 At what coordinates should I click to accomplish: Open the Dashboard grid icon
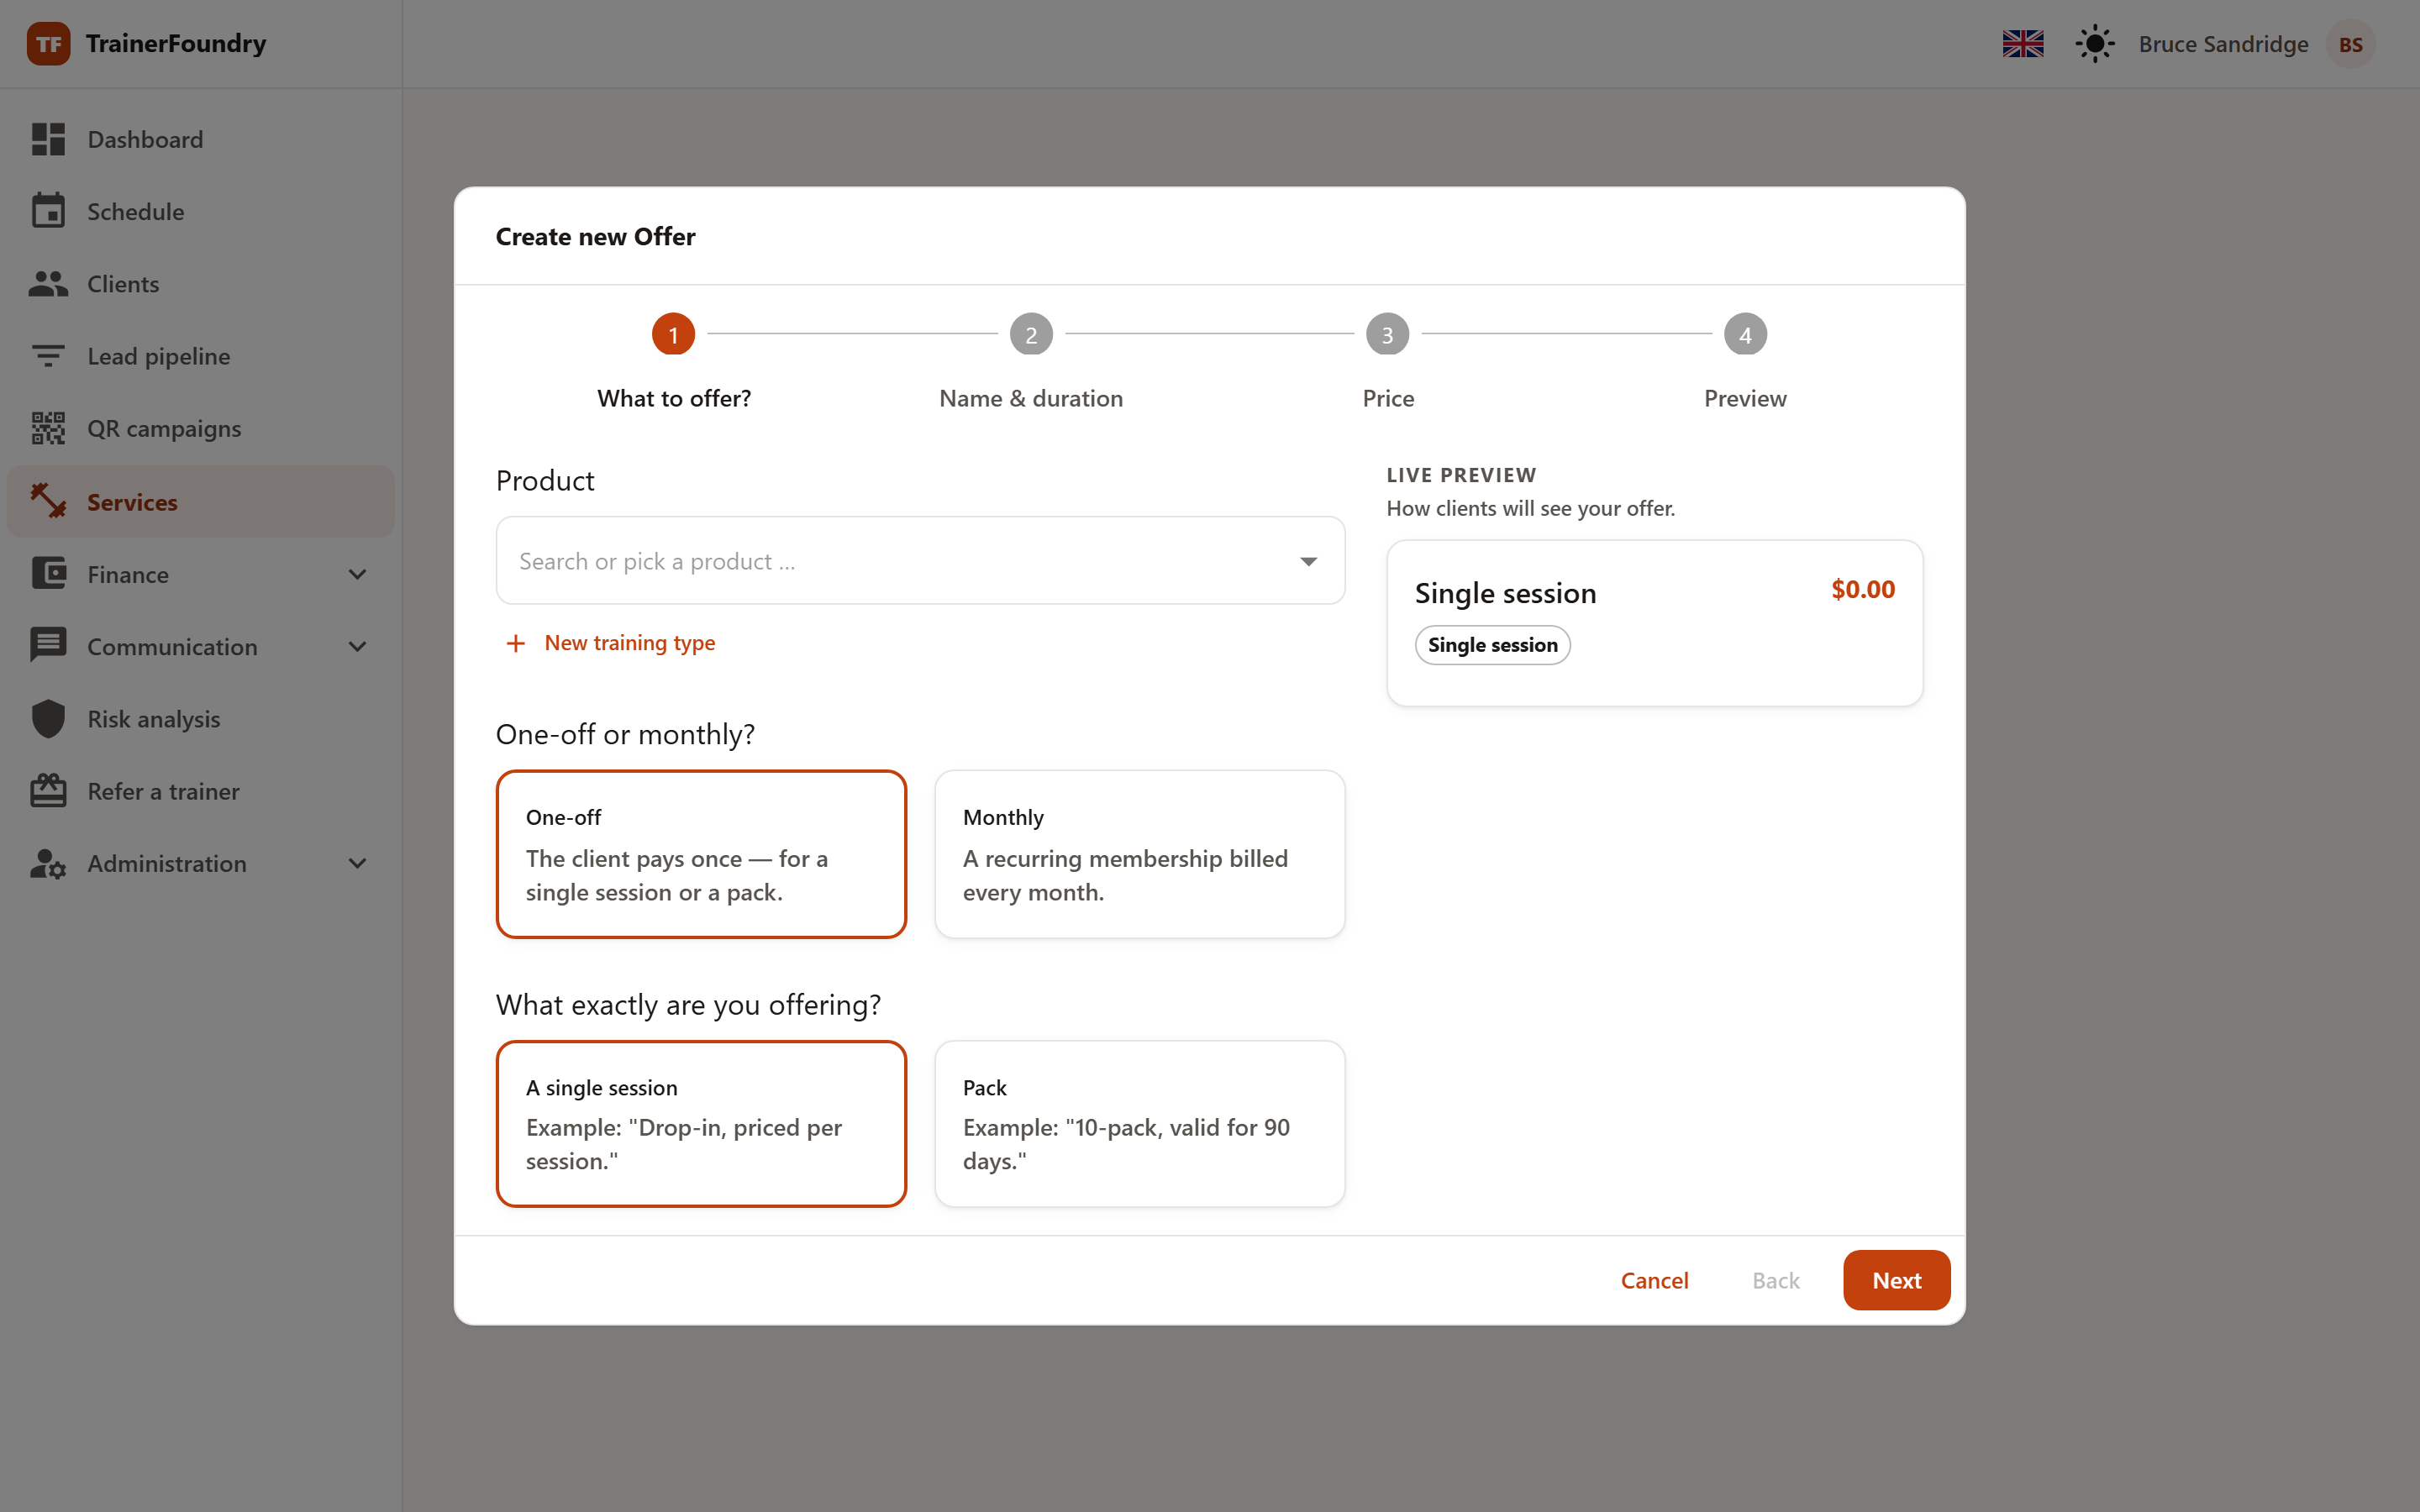[x=48, y=139]
